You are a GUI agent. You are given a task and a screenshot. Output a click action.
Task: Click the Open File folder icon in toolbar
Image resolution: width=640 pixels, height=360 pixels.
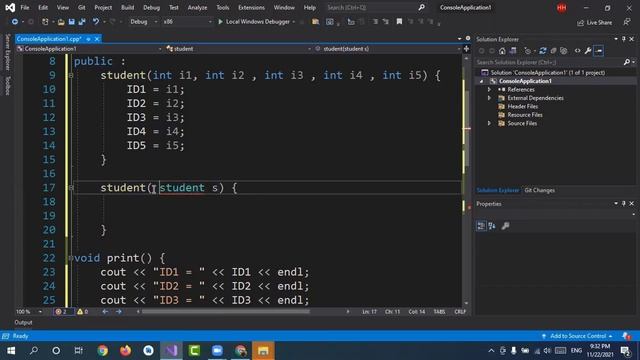61,22
